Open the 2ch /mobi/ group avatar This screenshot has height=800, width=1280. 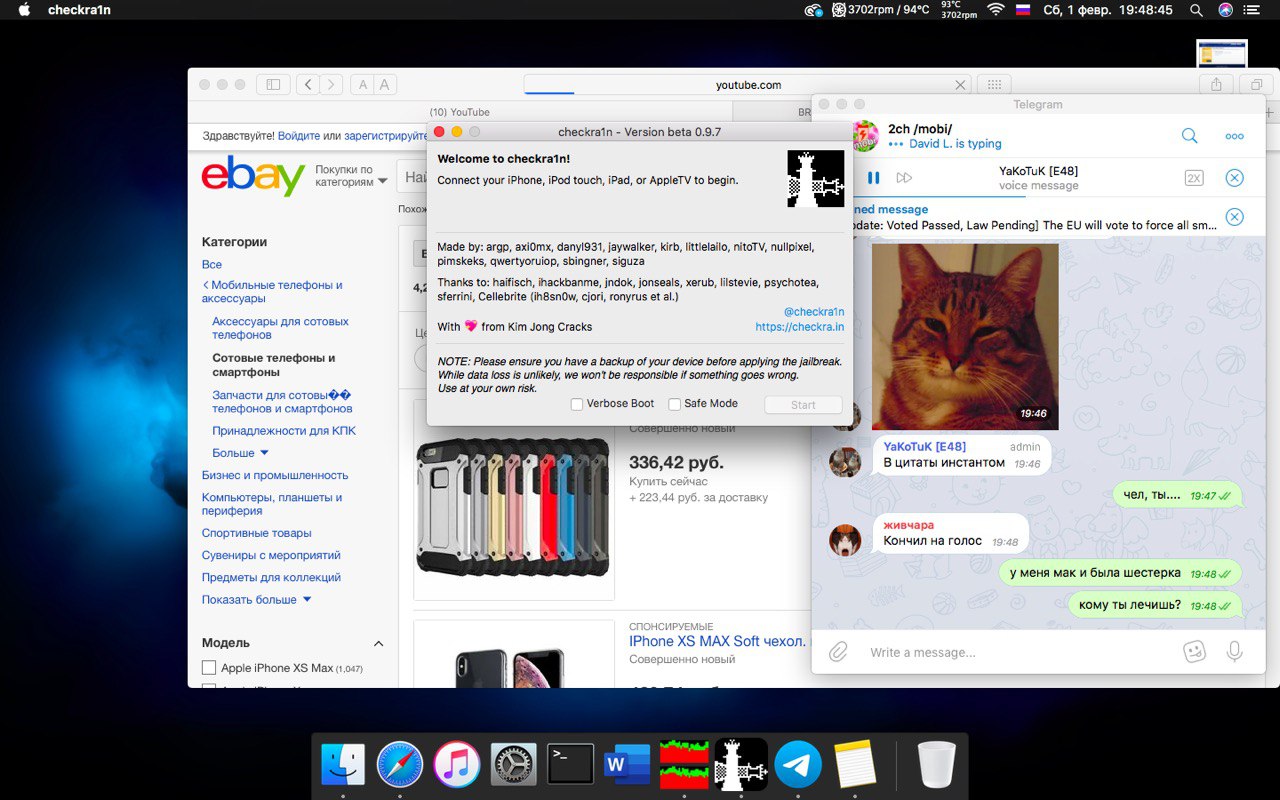click(865, 136)
